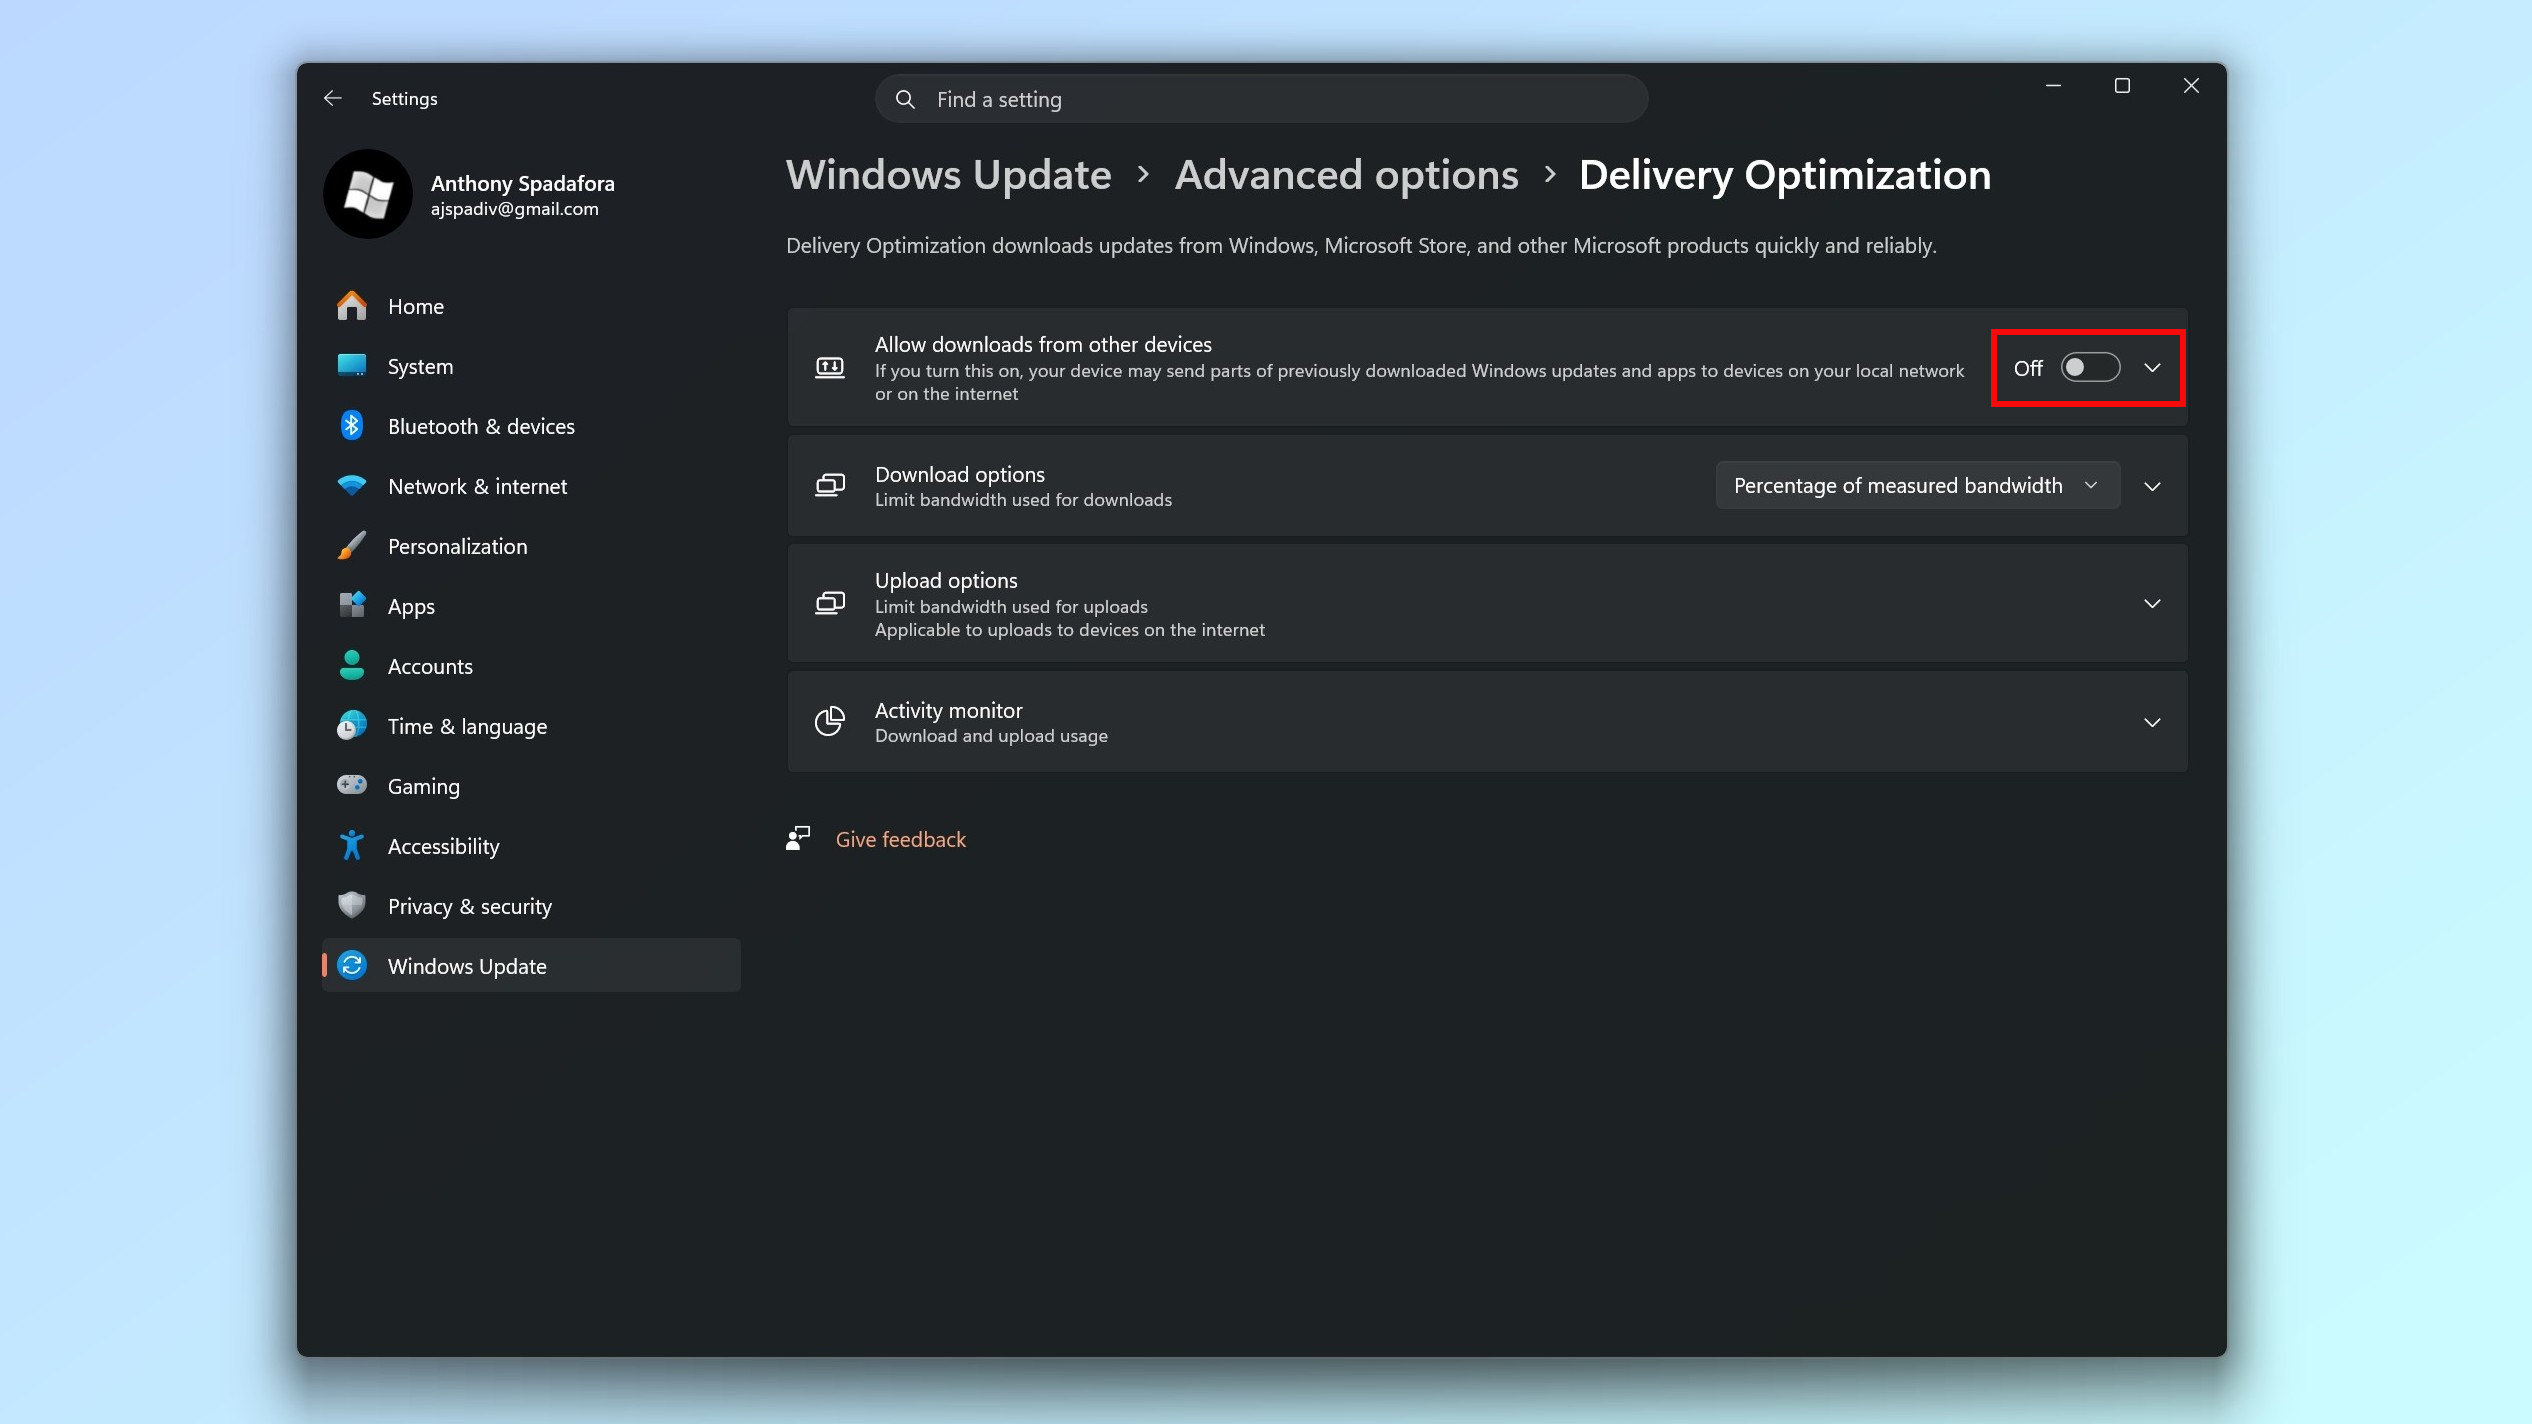
Task: Expand the Activity monitor section
Action: pos(2153,722)
